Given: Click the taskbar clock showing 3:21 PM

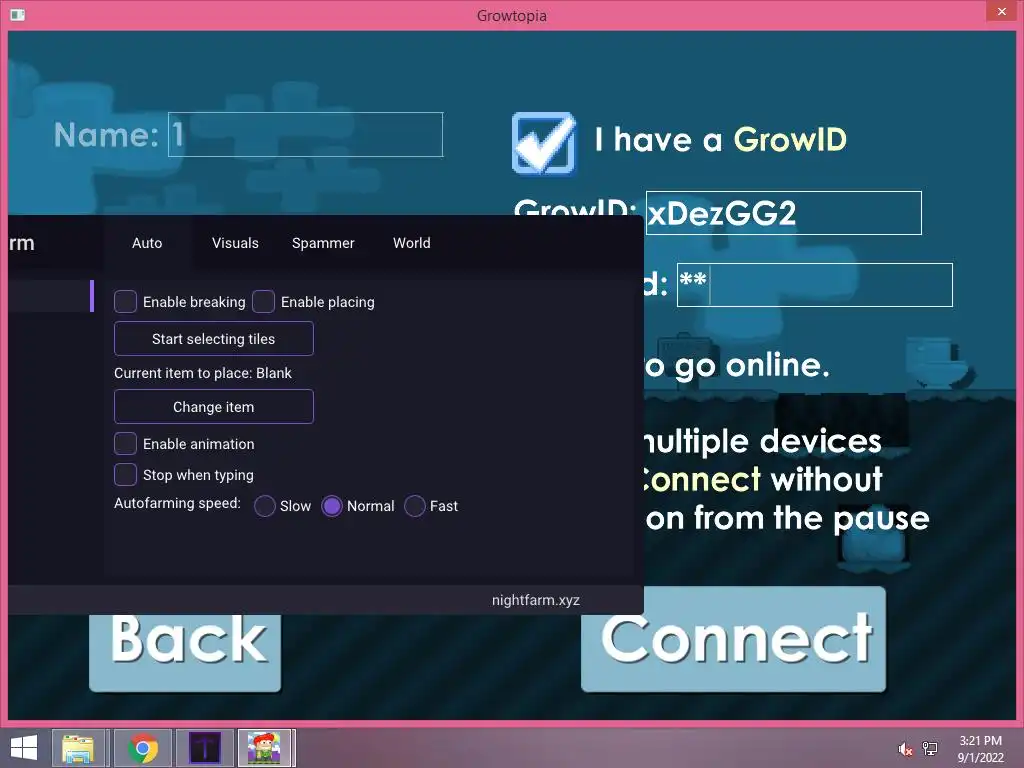Looking at the screenshot, I should point(980,749).
